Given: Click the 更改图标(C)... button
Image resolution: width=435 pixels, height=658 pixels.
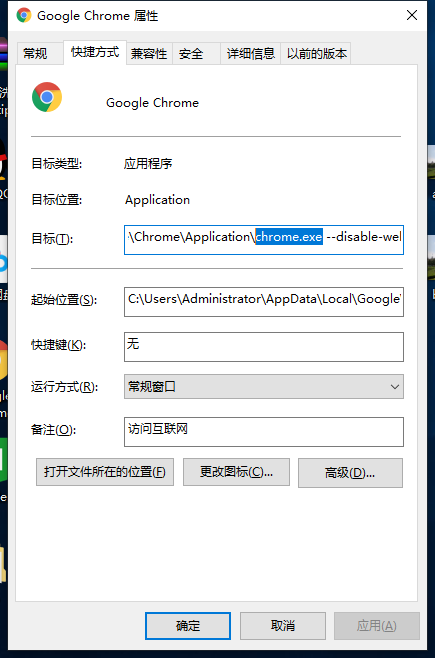Looking at the screenshot, I should tap(236, 472).
